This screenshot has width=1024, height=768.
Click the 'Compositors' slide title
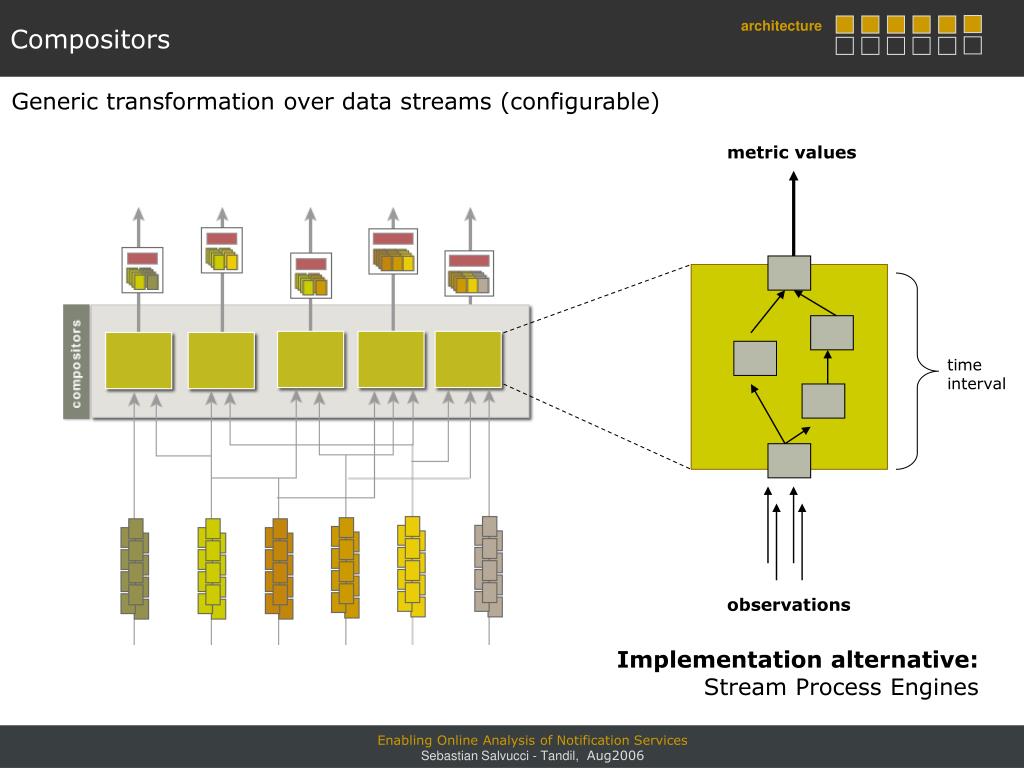point(90,40)
